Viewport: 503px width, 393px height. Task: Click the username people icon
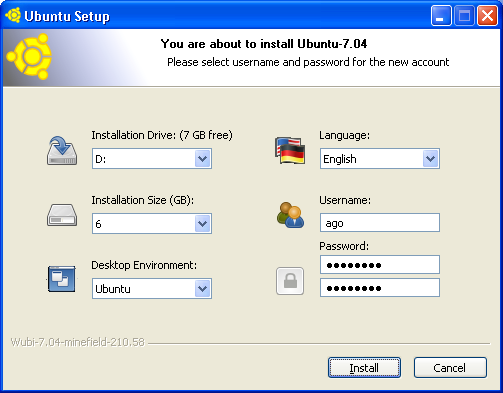[290, 215]
